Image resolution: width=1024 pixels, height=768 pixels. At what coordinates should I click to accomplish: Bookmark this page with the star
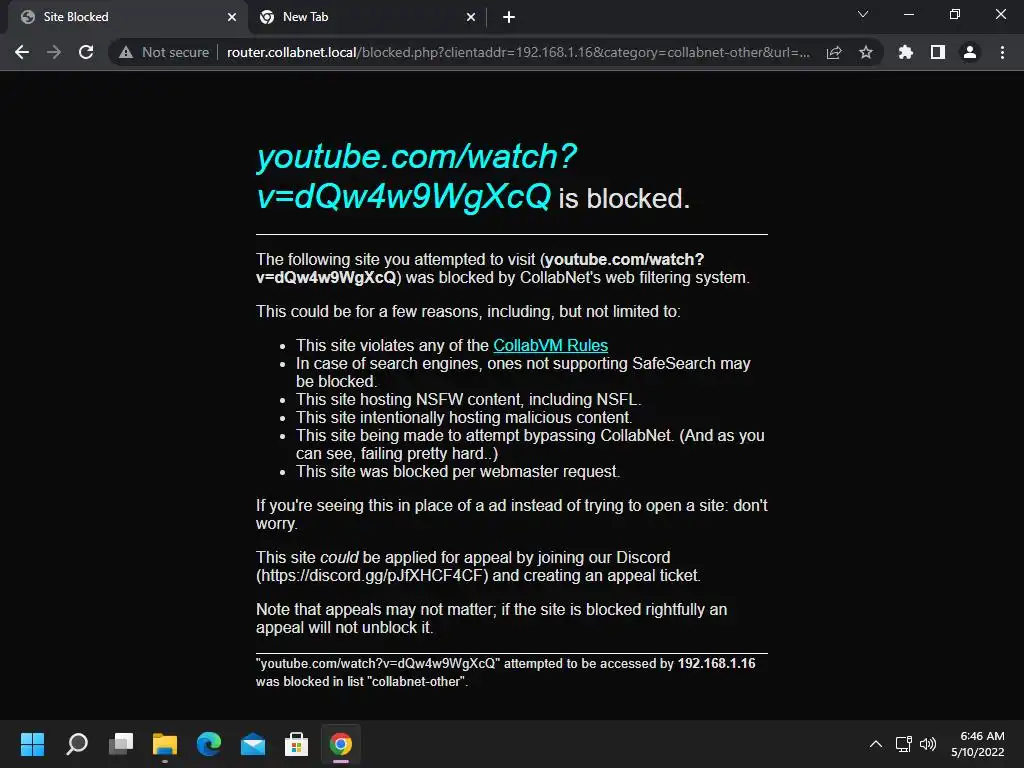pyautogui.click(x=866, y=52)
